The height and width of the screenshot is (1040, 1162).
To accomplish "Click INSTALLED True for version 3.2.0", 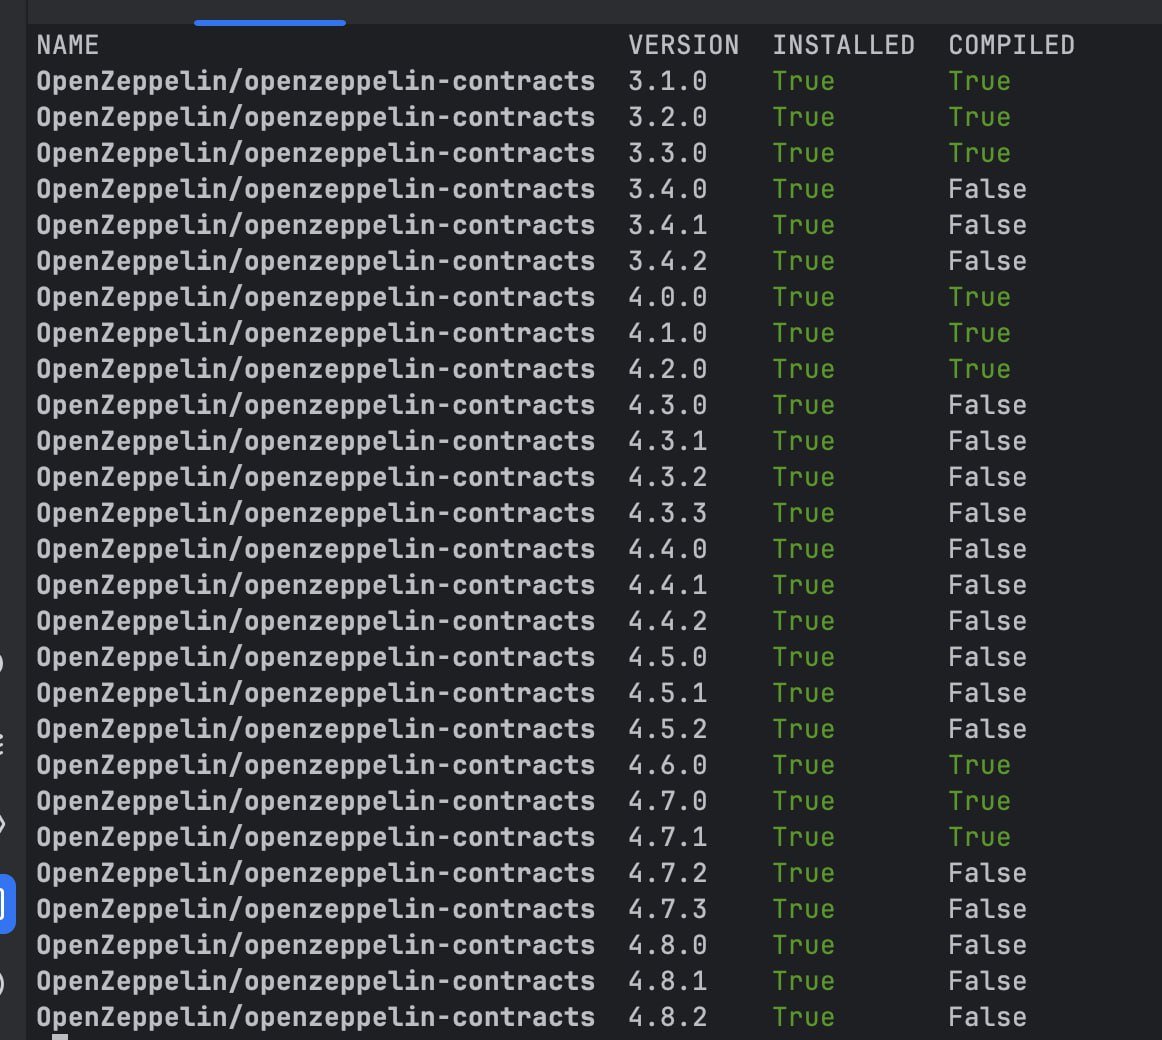I will [x=803, y=117].
